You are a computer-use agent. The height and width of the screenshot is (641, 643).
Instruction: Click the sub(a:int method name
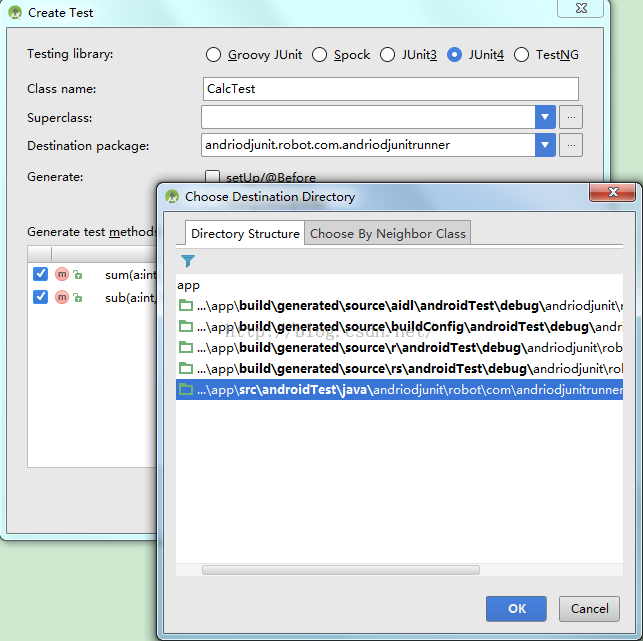pos(131,298)
